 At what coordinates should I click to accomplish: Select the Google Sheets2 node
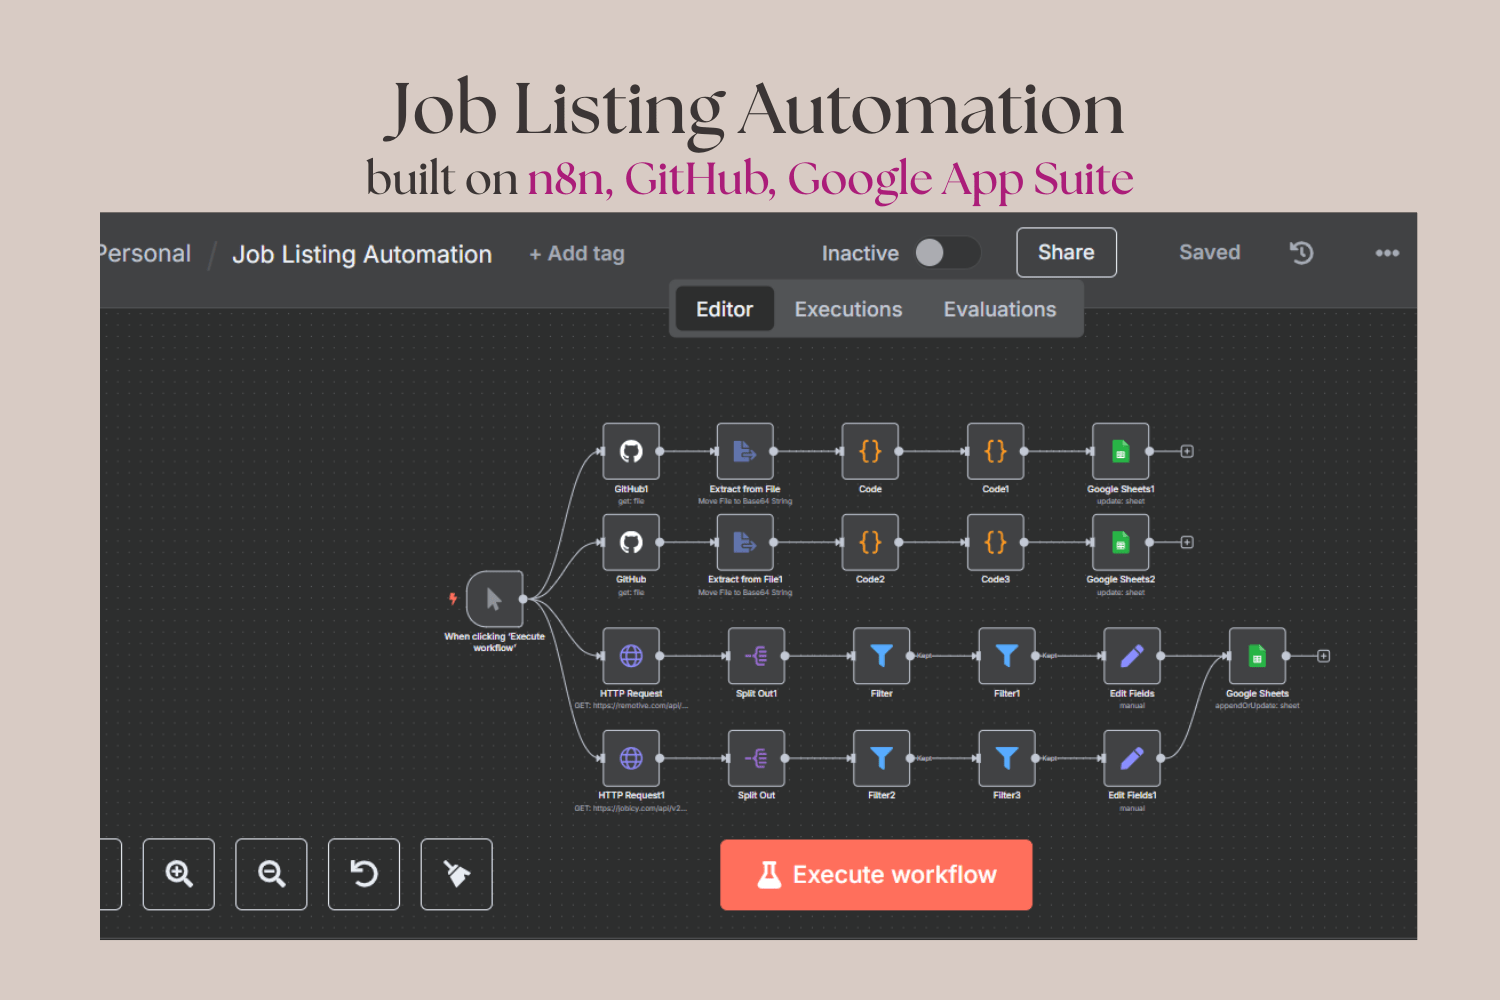click(1120, 543)
